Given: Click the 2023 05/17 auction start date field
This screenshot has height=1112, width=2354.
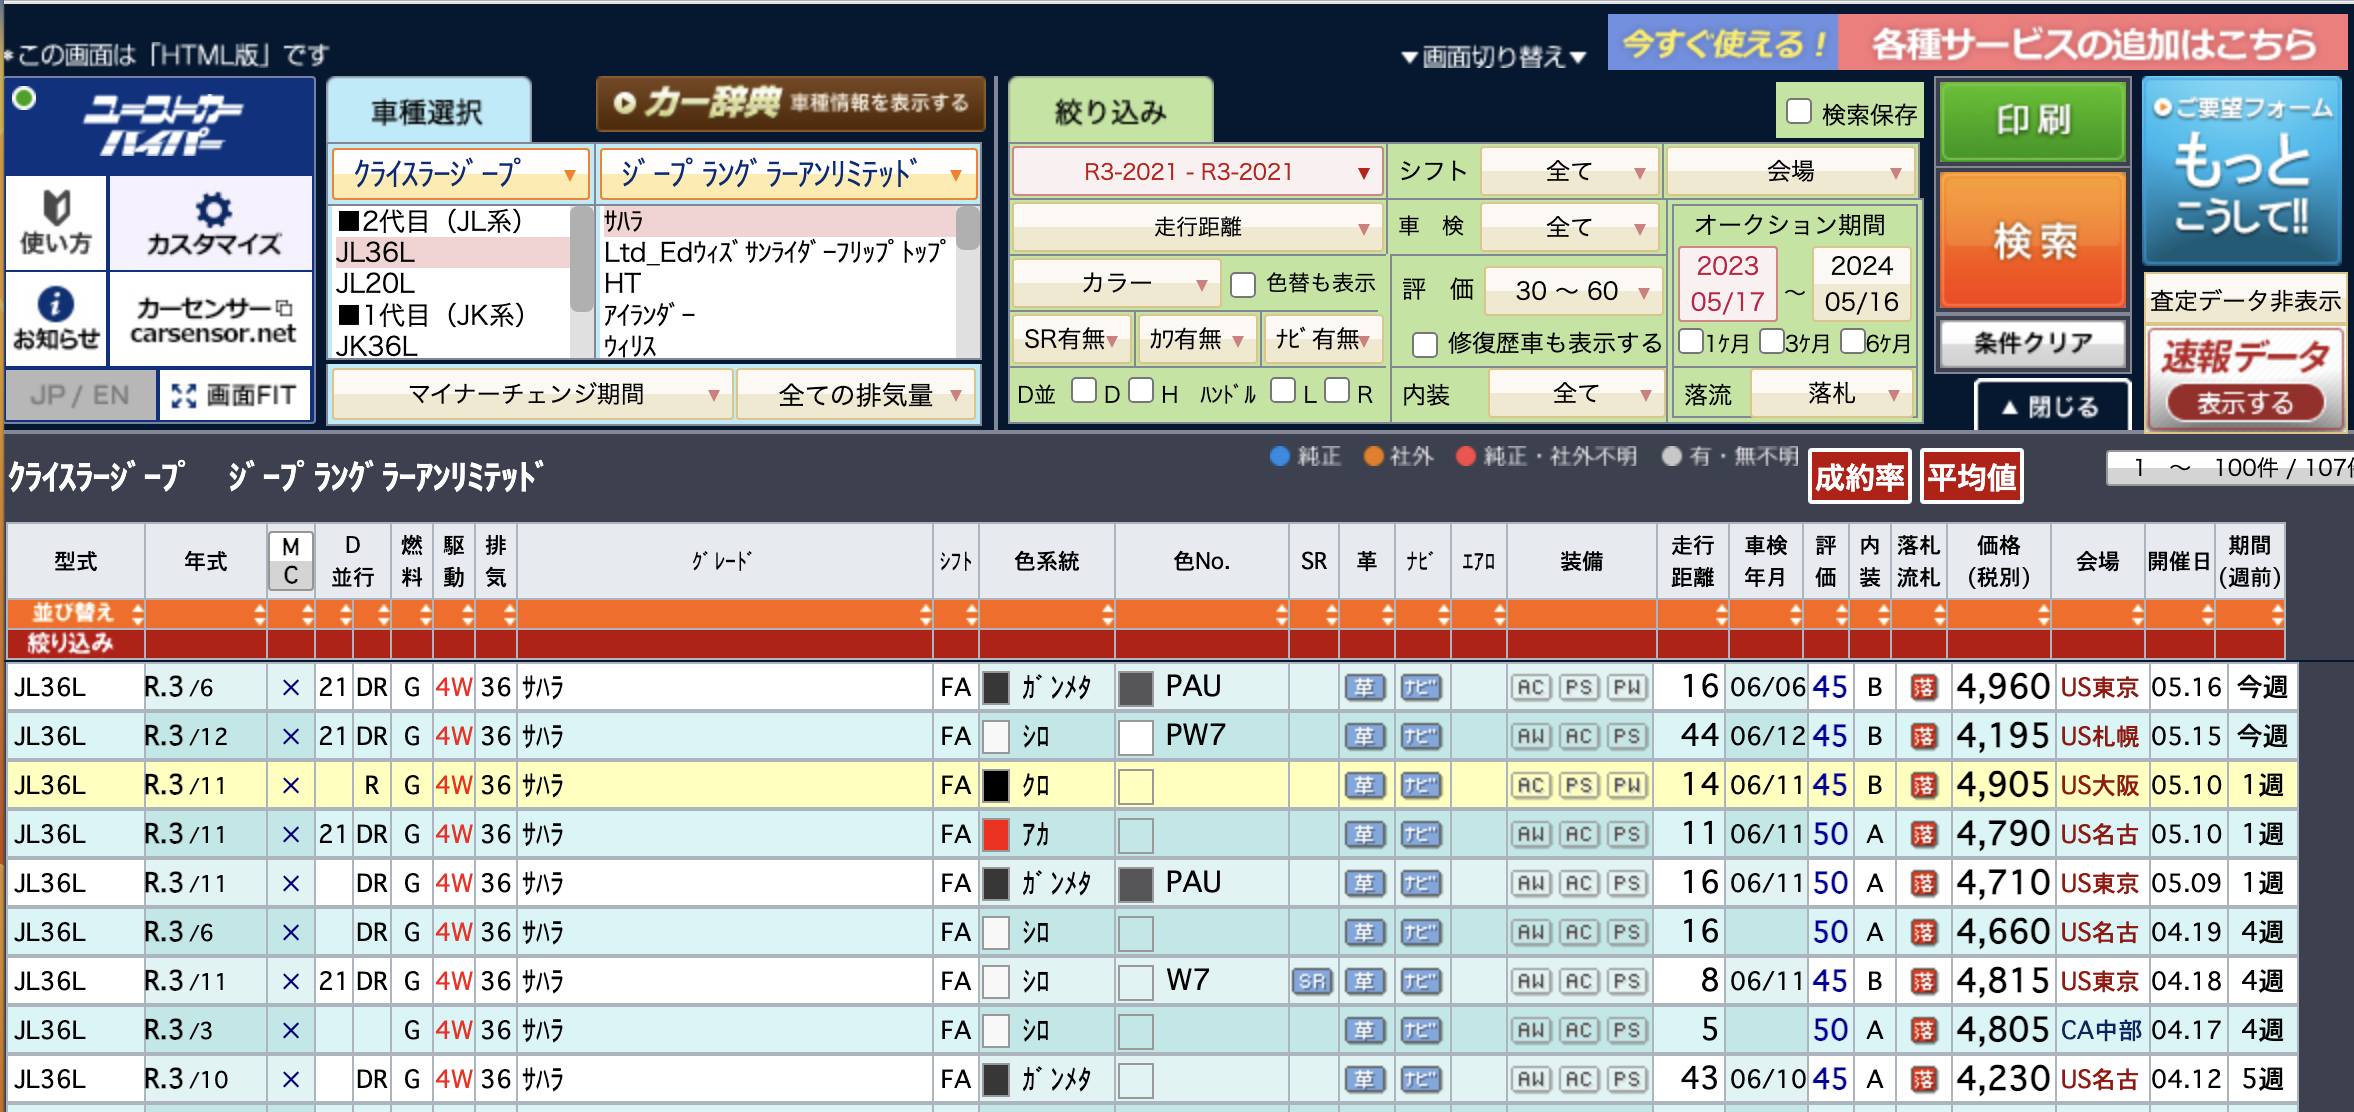Looking at the screenshot, I should tap(1727, 283).
